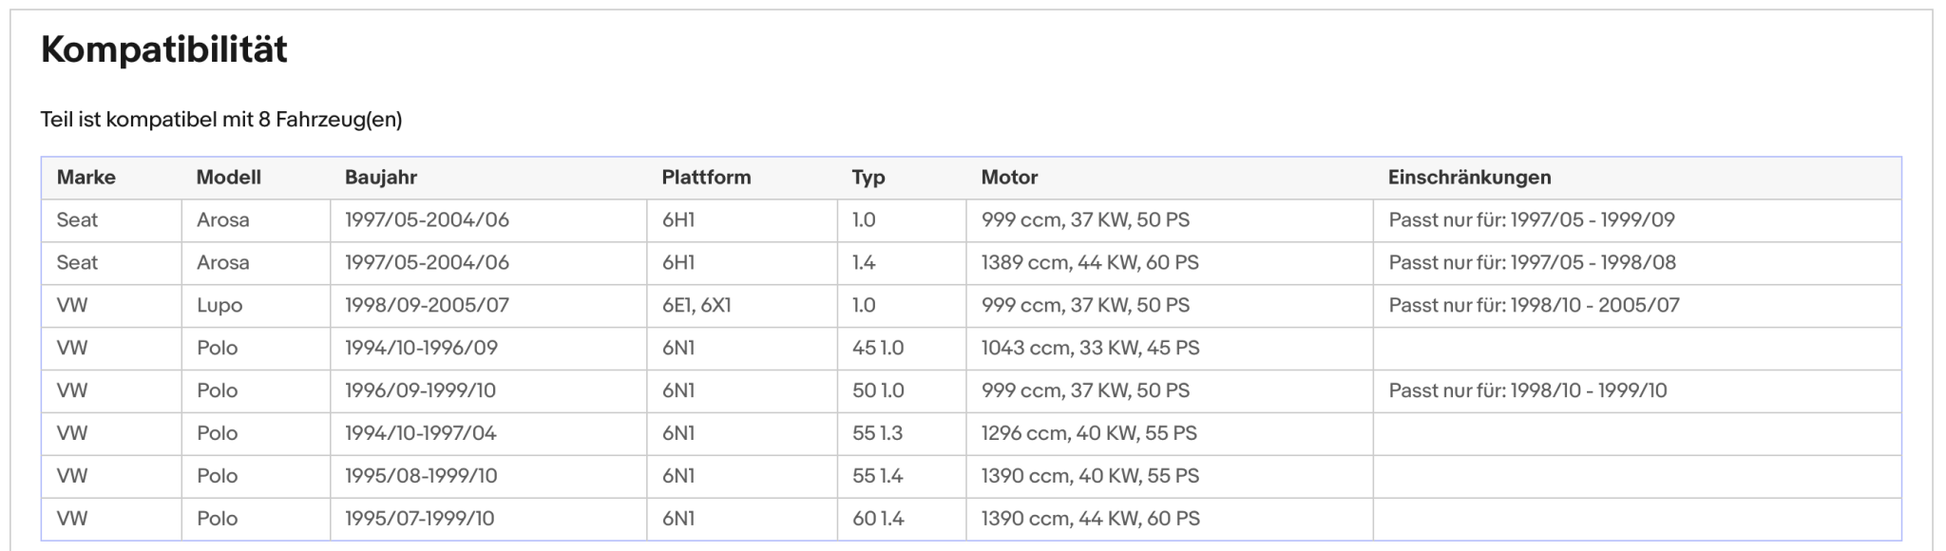Screen dimensions: 1946x551
Task: Select the 1296 ccm, 40 KW, 55 PS cell
Action: tap(1089, 434)
